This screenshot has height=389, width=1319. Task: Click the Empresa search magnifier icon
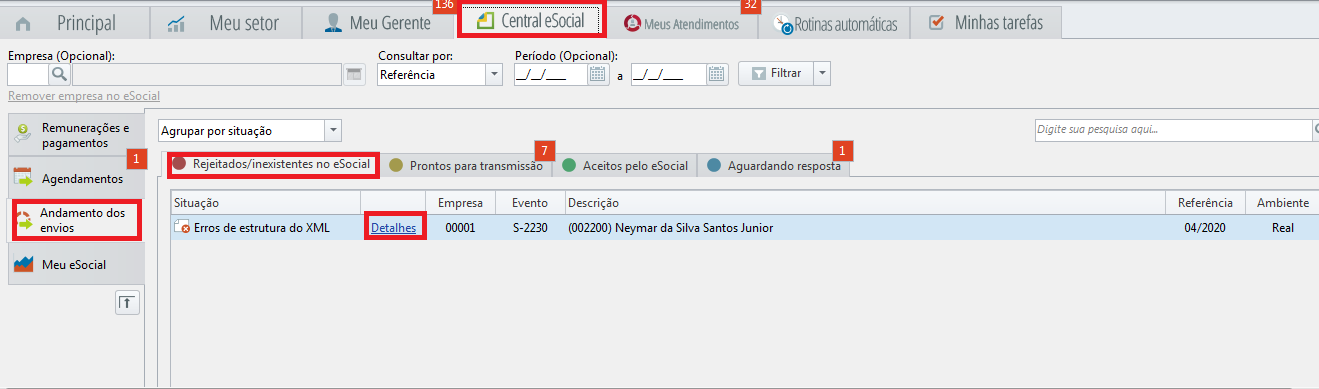pyautogui.click(x=59, y=74)
